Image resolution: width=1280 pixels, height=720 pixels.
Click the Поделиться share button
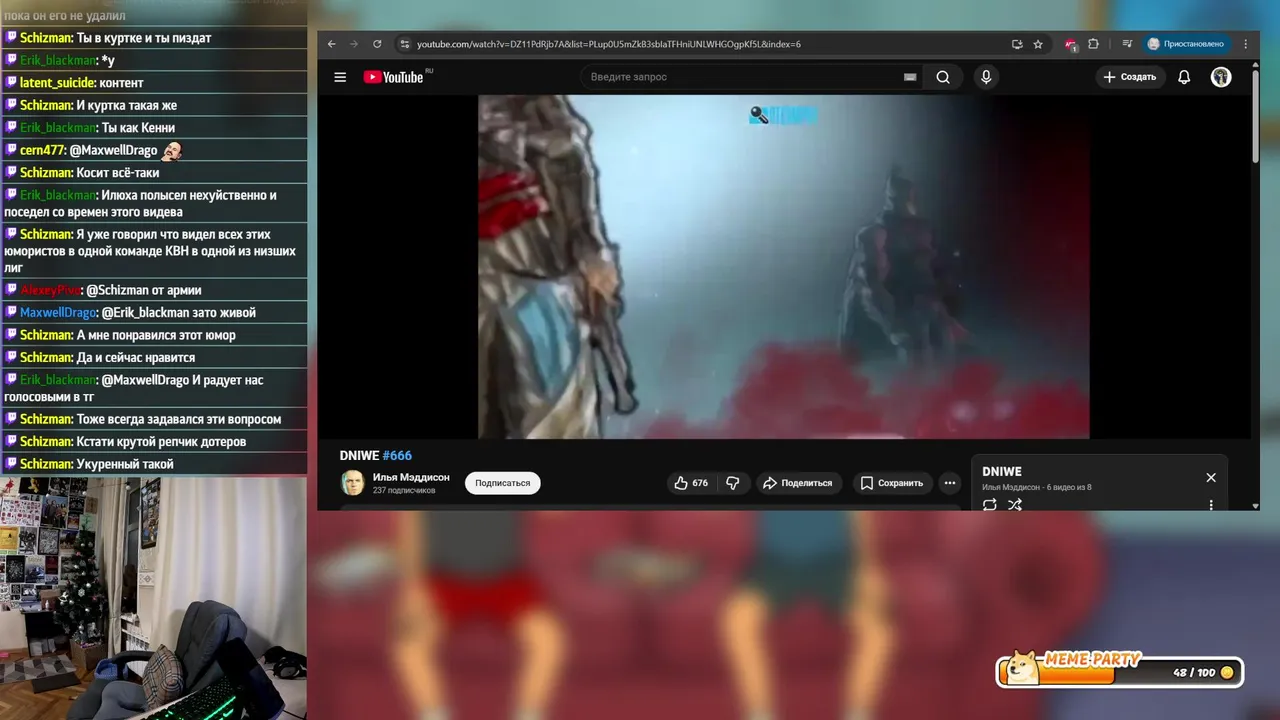tap(799, 483)
